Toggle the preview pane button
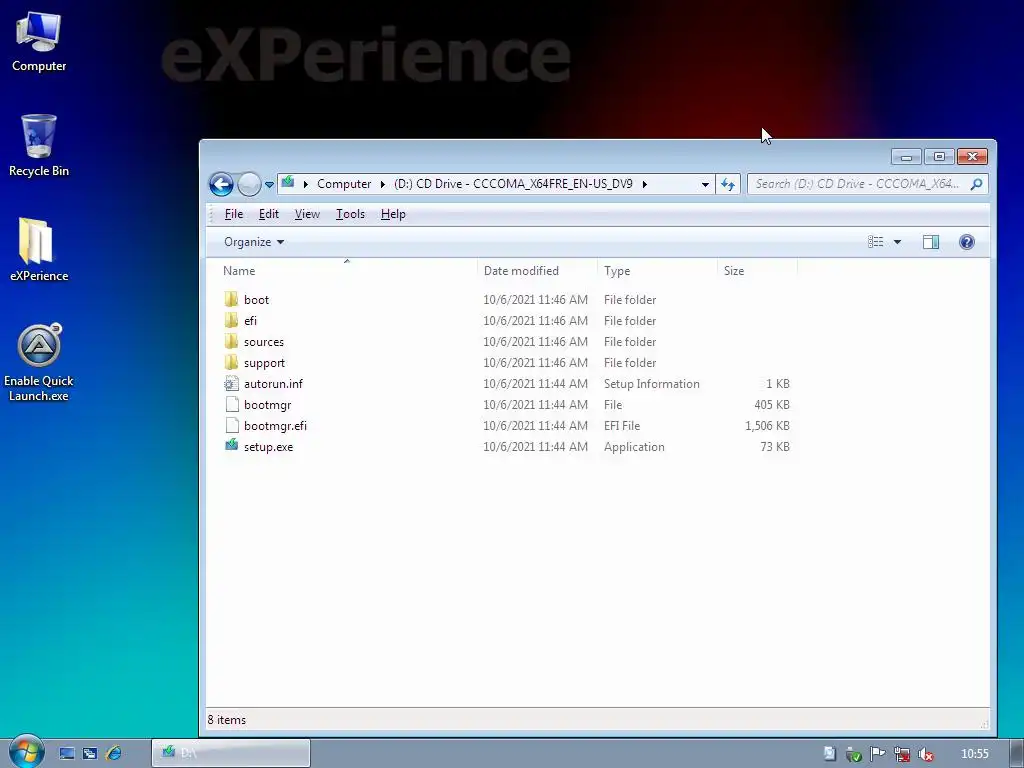The width and height of the screenshot is (1024, 768). [931, 242]
